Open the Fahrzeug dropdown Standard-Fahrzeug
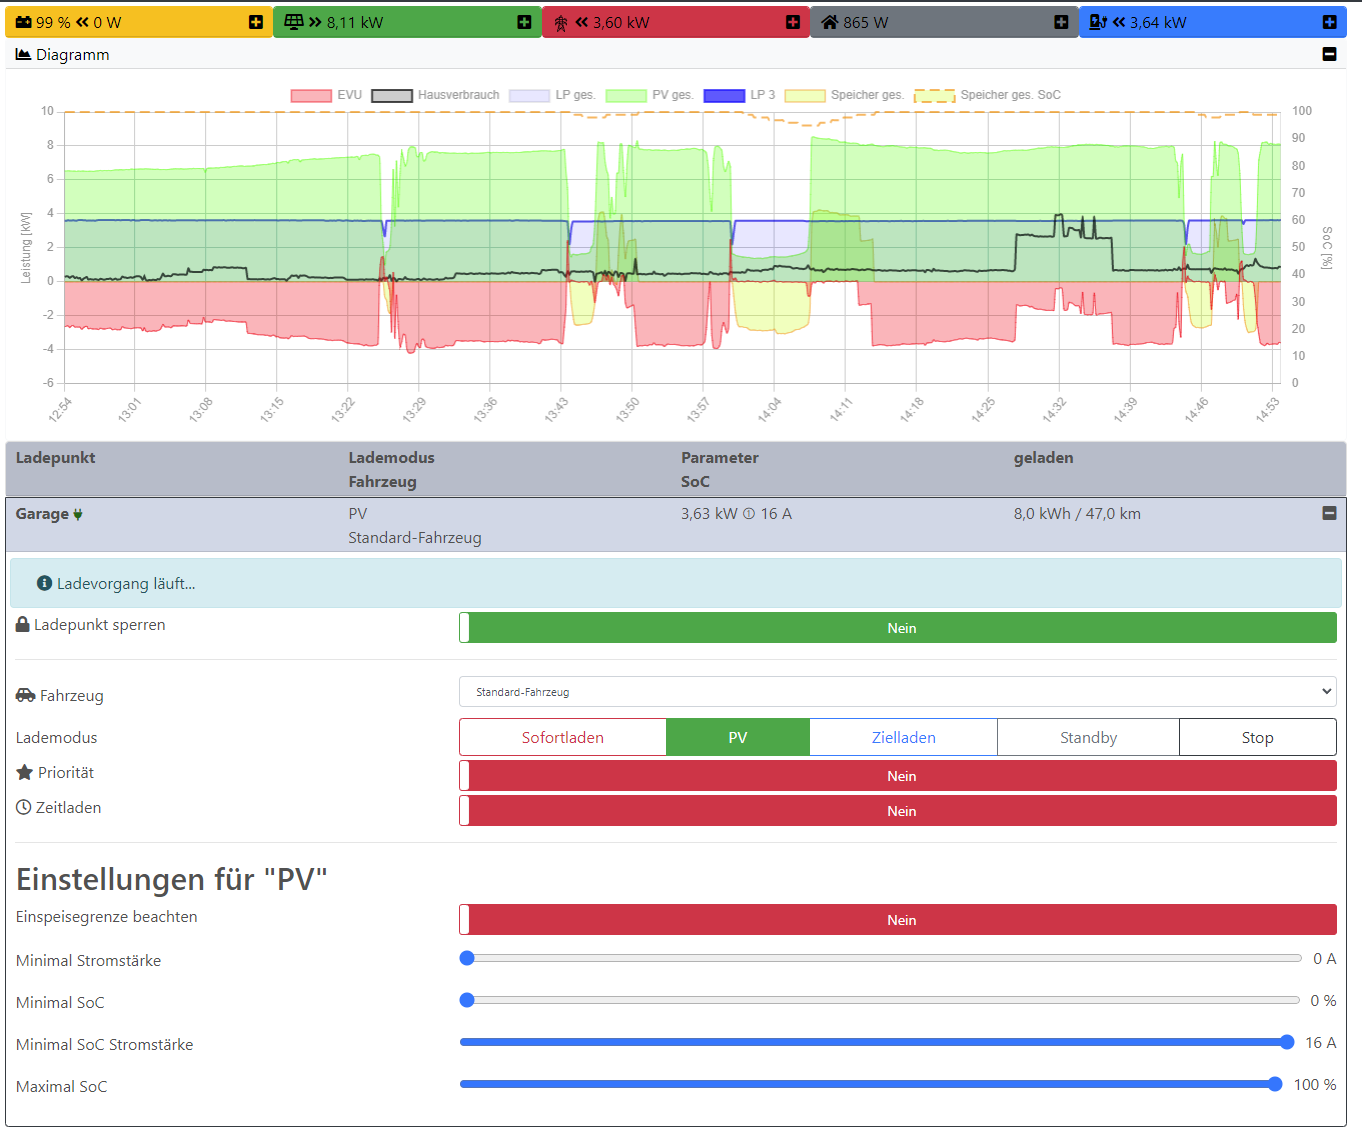 (x=897, y=692)
